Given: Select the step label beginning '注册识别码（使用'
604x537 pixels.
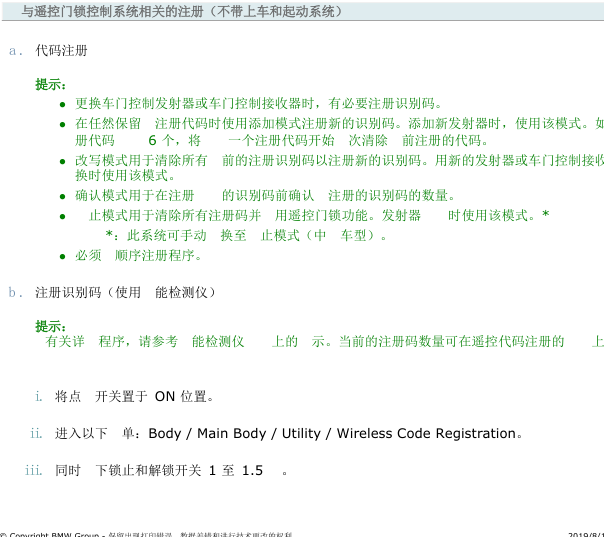Looking at the screenshot, I should pyautogui.click(x=125, y=292).
